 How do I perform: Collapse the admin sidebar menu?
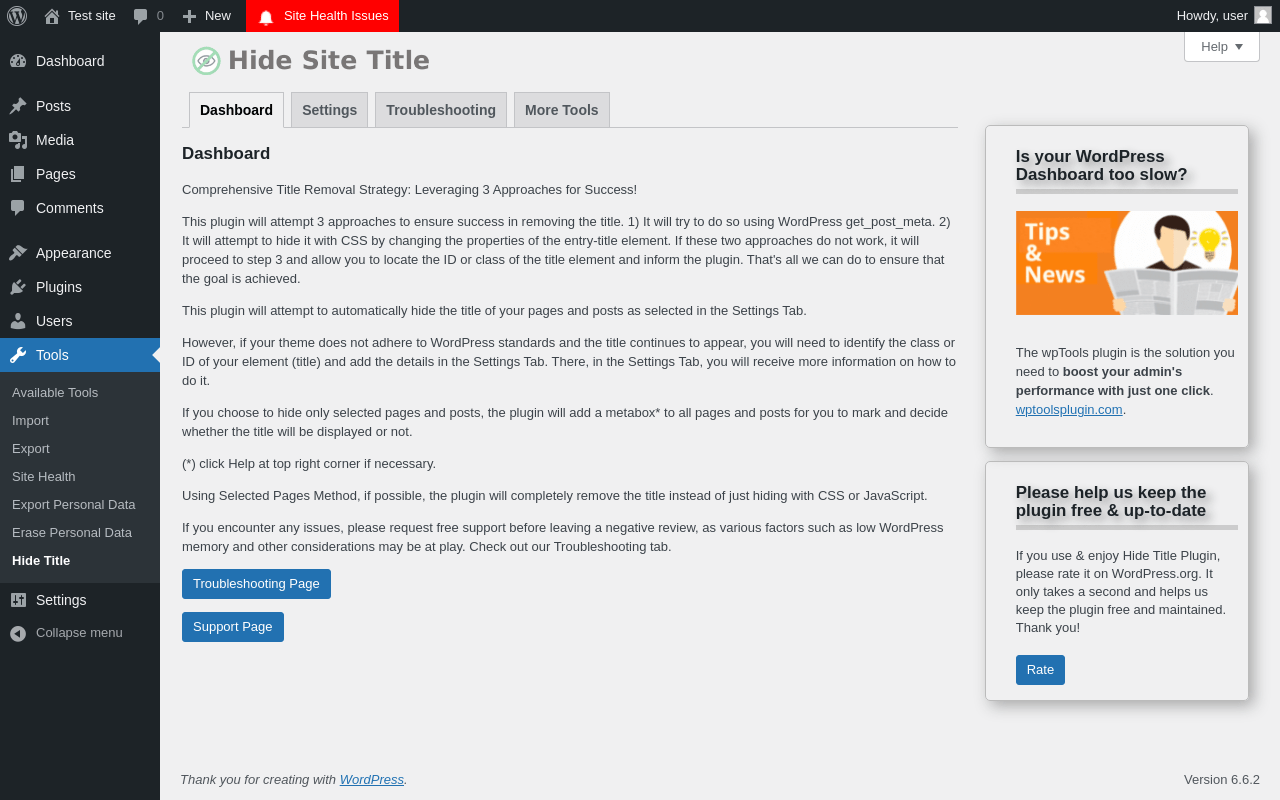80,633
